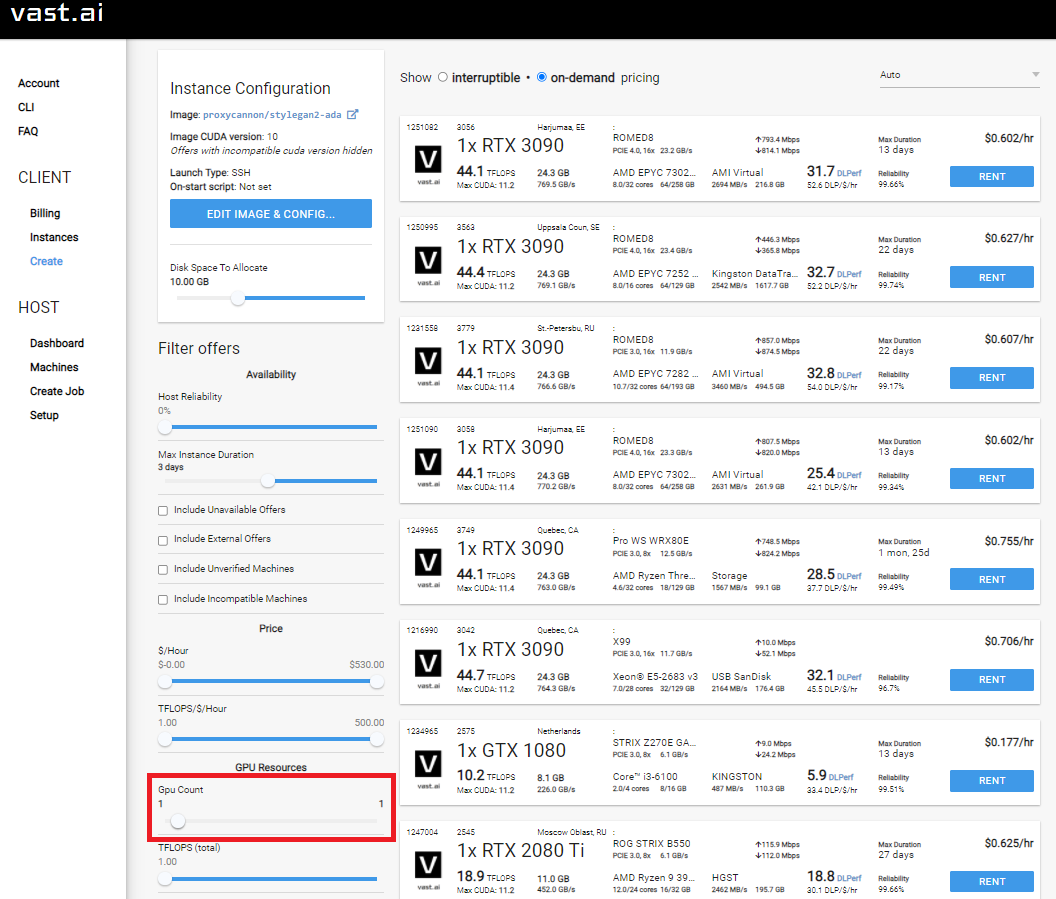The width and height of the screenshot is (1056, 899).
Task: Rent the GTX 1080 offer
Action: pyautogui.click(x=991, y=780)
